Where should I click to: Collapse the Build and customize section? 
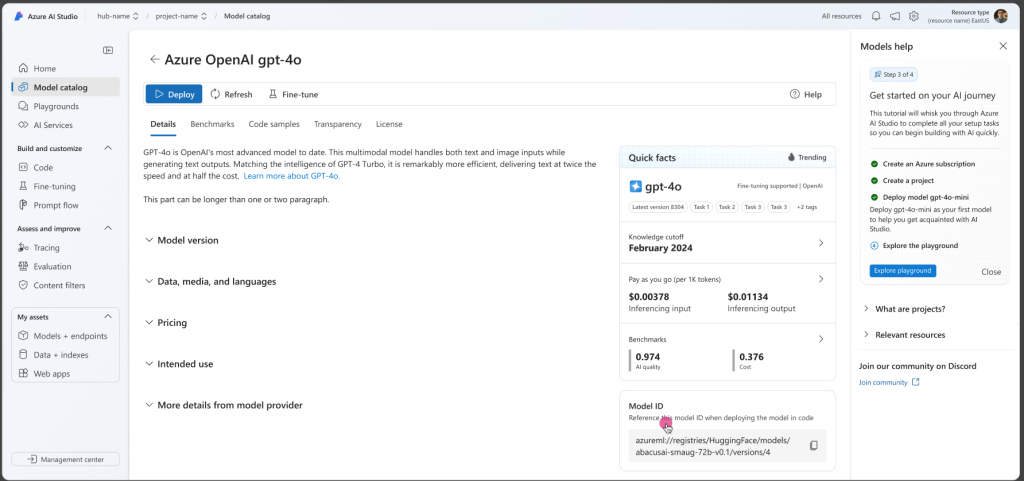point(108,148)
